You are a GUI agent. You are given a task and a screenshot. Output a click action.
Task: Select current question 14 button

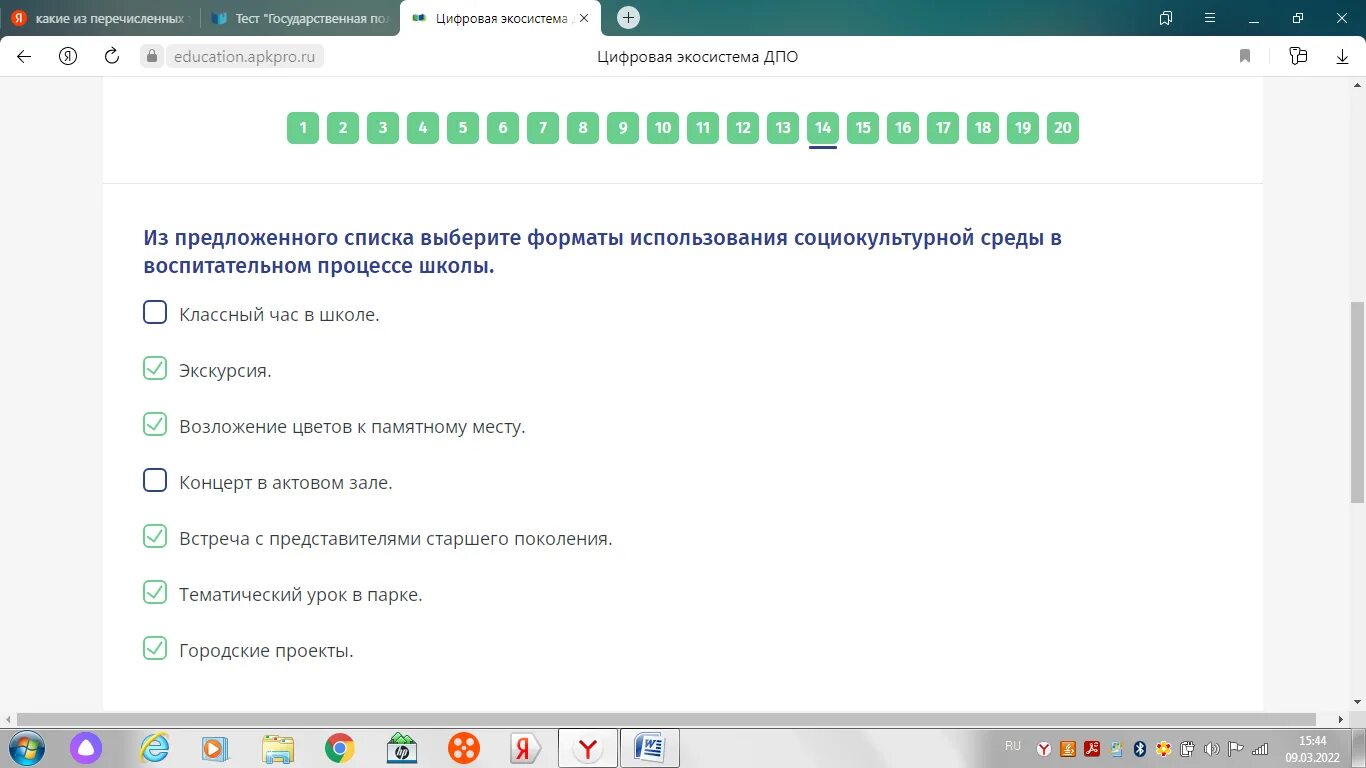click(x=823, y=128)
